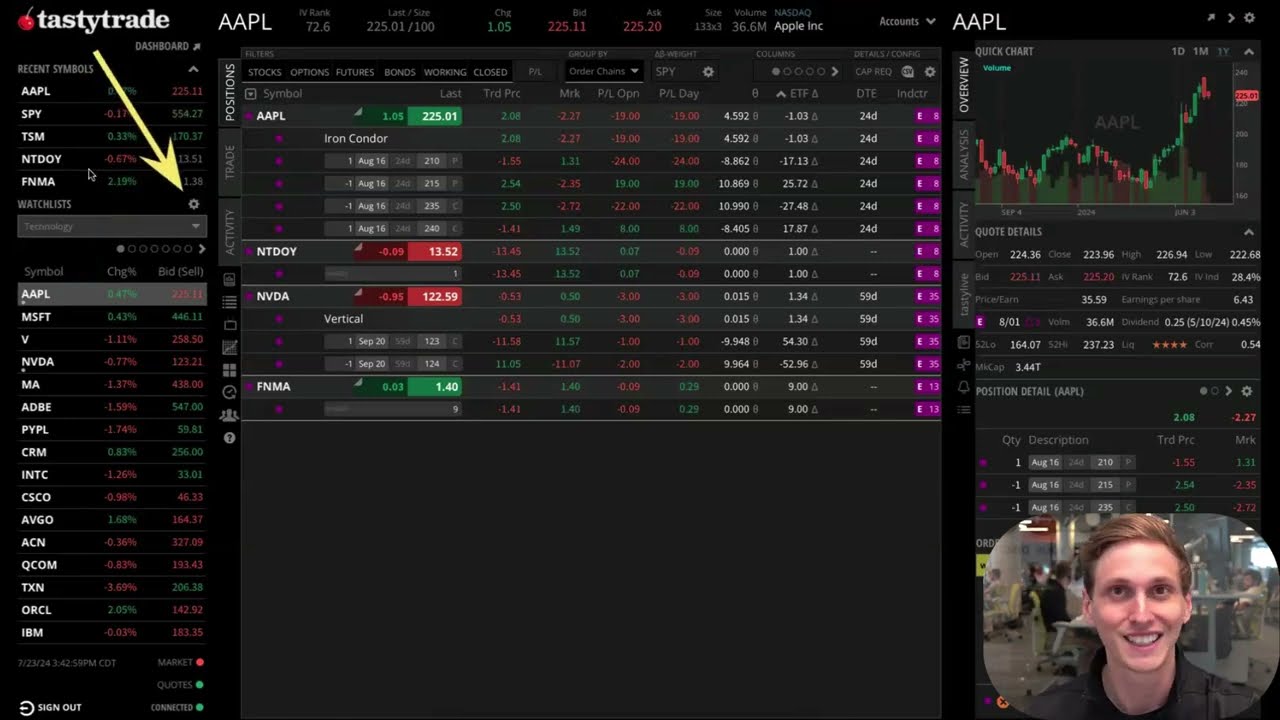Pop out the Dashboard arrow icon

coord(197,47)
